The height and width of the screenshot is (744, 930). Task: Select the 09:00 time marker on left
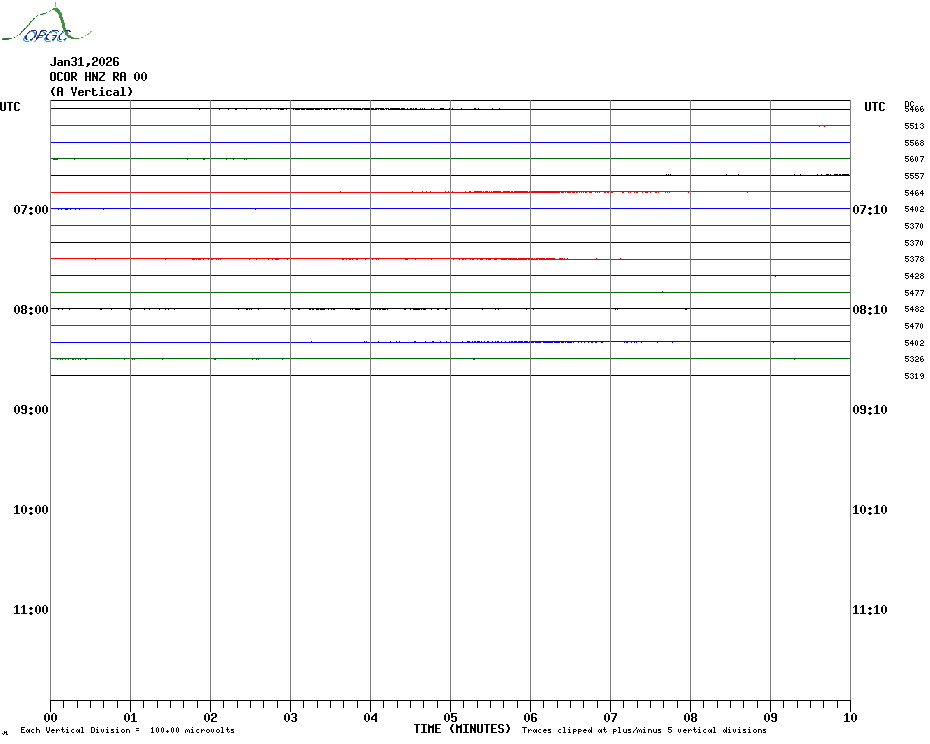click(31, 410)
